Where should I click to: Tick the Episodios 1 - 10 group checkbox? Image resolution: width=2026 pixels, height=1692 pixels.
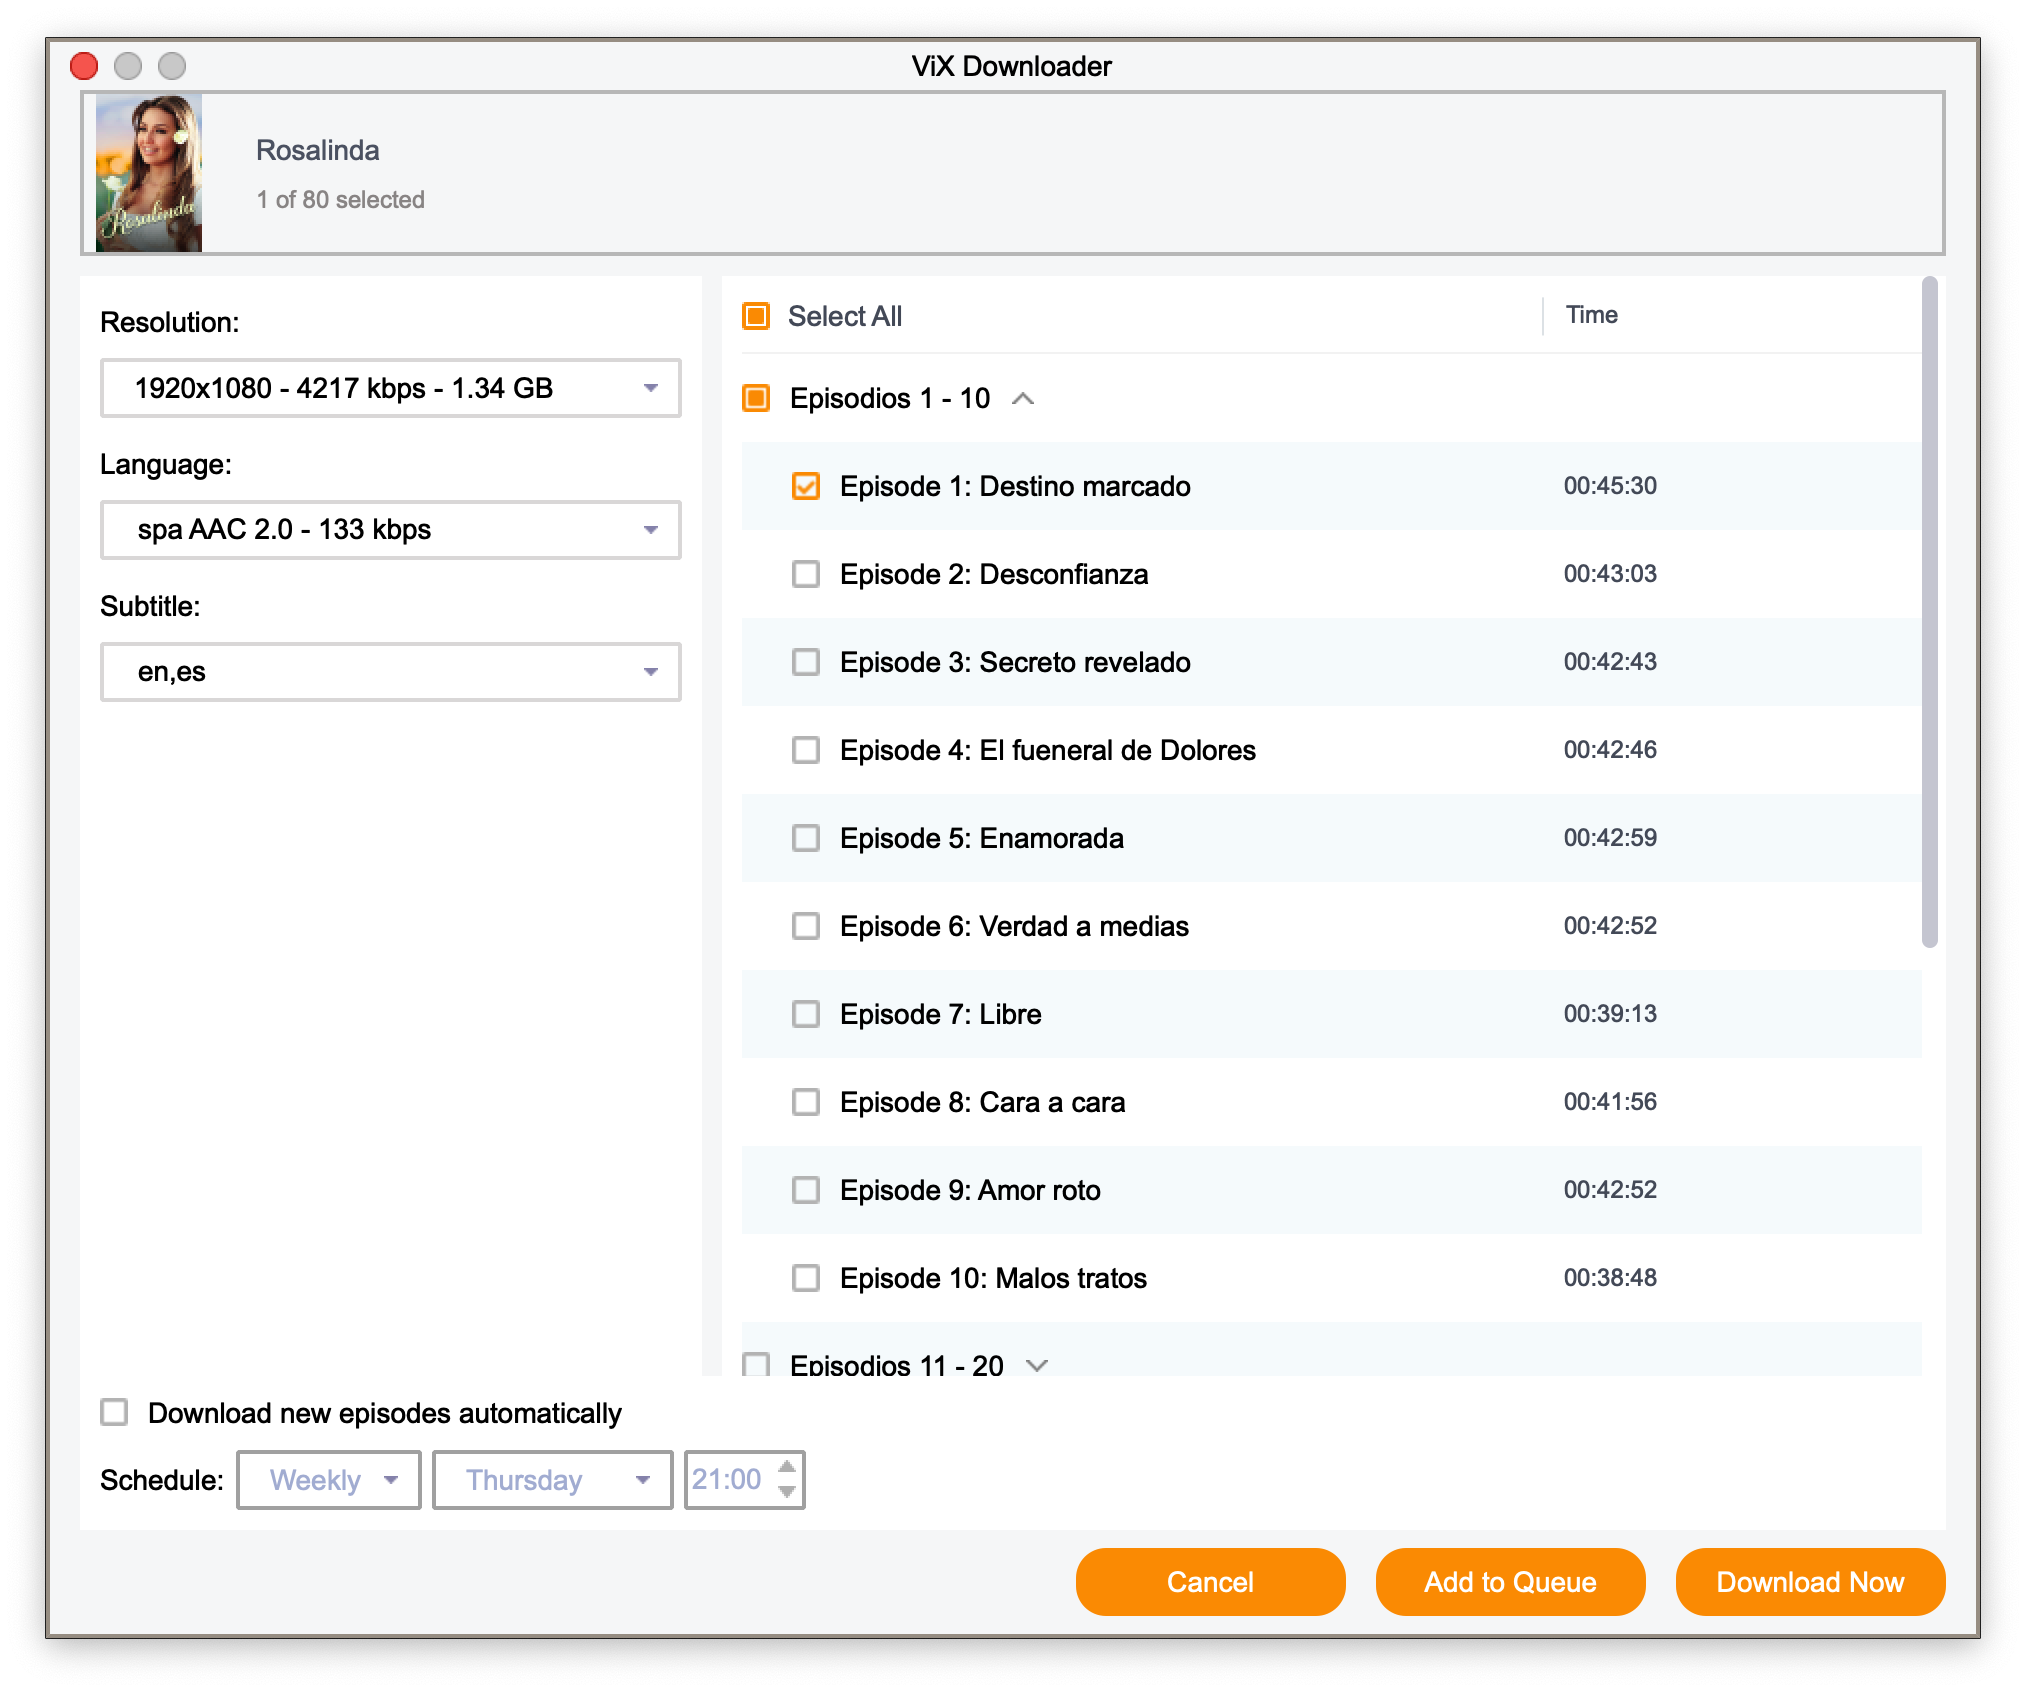[x=756, y=398]
